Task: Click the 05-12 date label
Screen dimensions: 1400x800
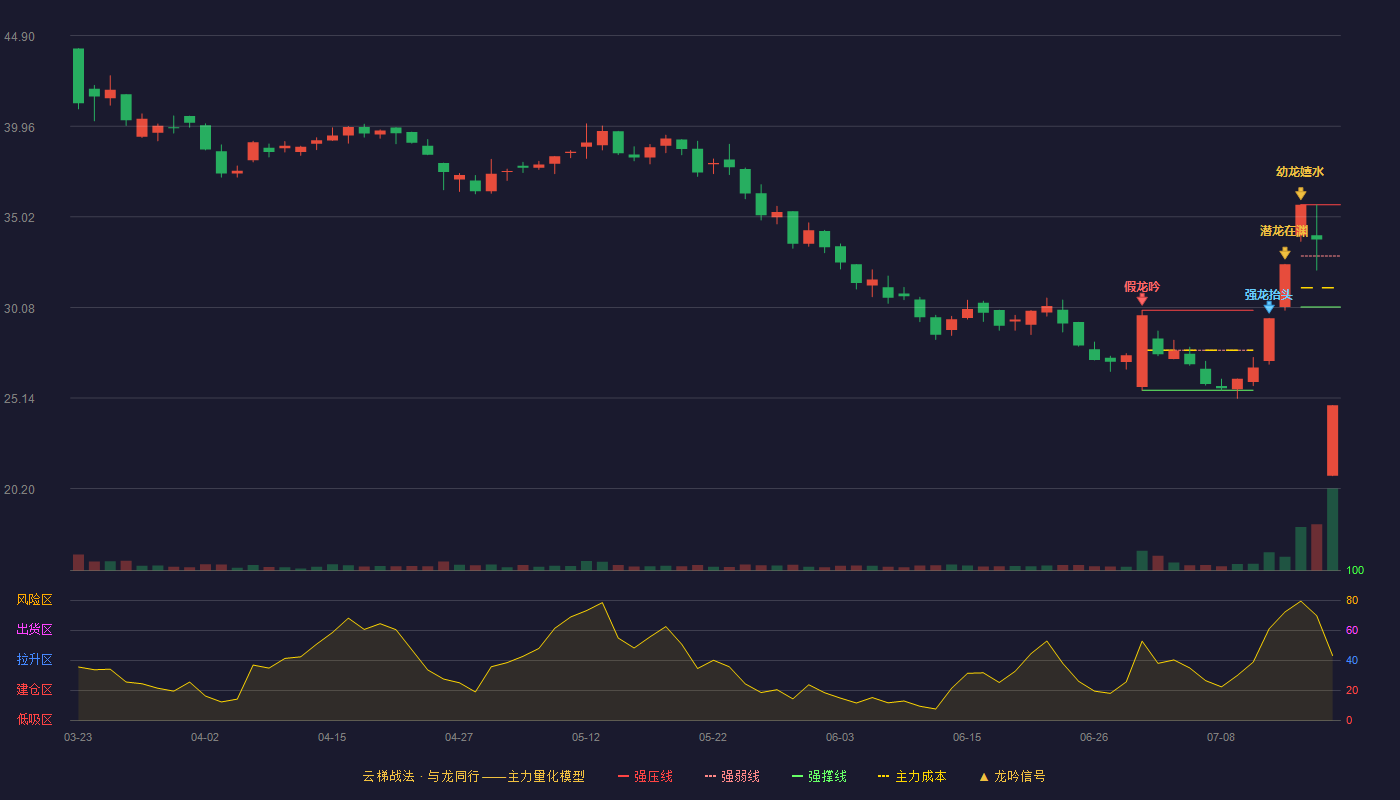Action: point(586,737)
